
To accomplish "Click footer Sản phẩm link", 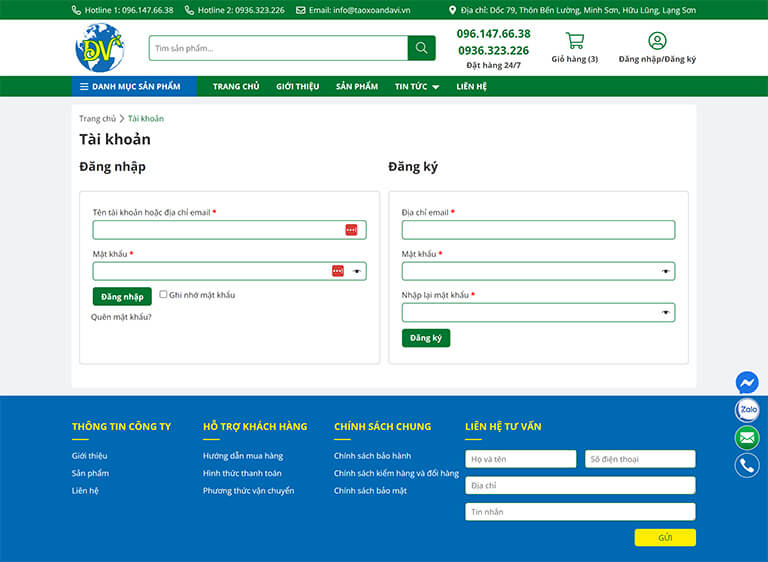I will click(90, 473).
